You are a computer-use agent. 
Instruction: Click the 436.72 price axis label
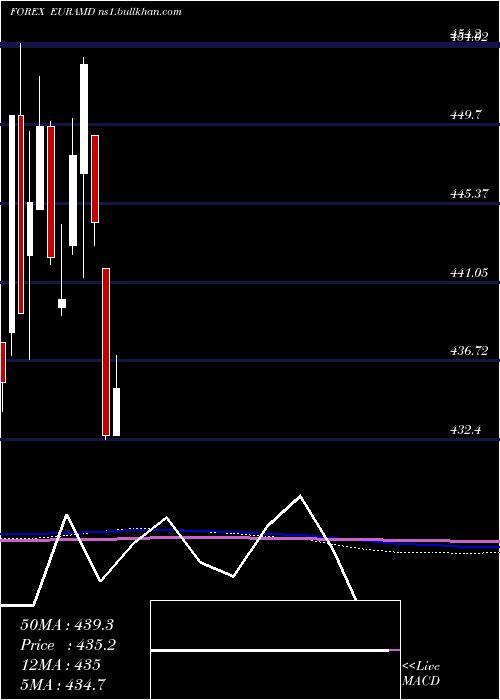pyautogui.click(x=469, y=351)
